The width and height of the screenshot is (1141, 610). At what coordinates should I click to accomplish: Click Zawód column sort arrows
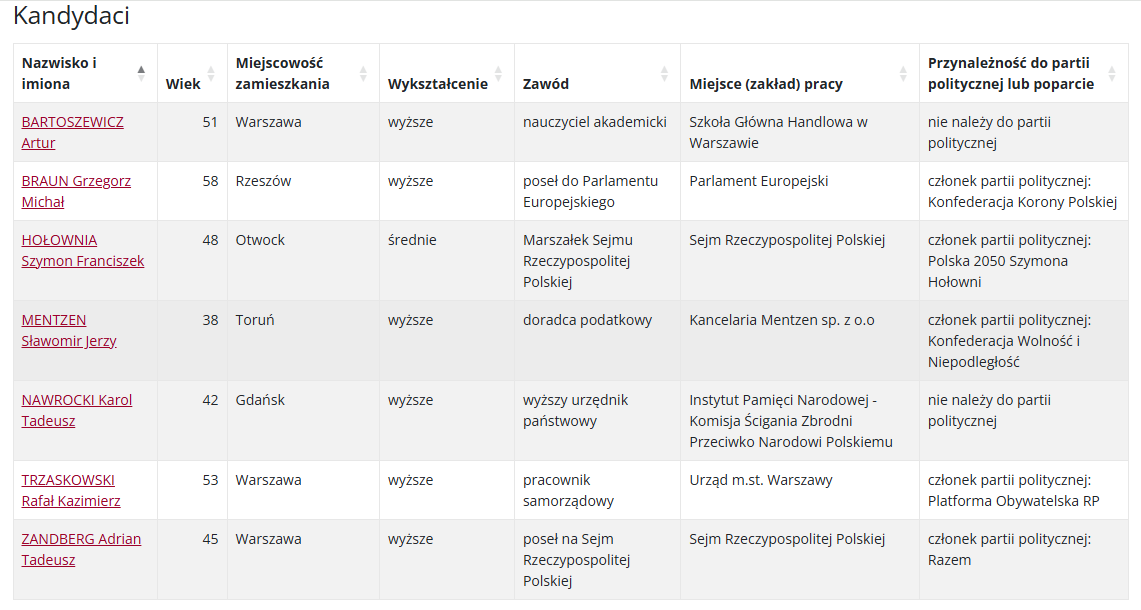click(664, 73)
